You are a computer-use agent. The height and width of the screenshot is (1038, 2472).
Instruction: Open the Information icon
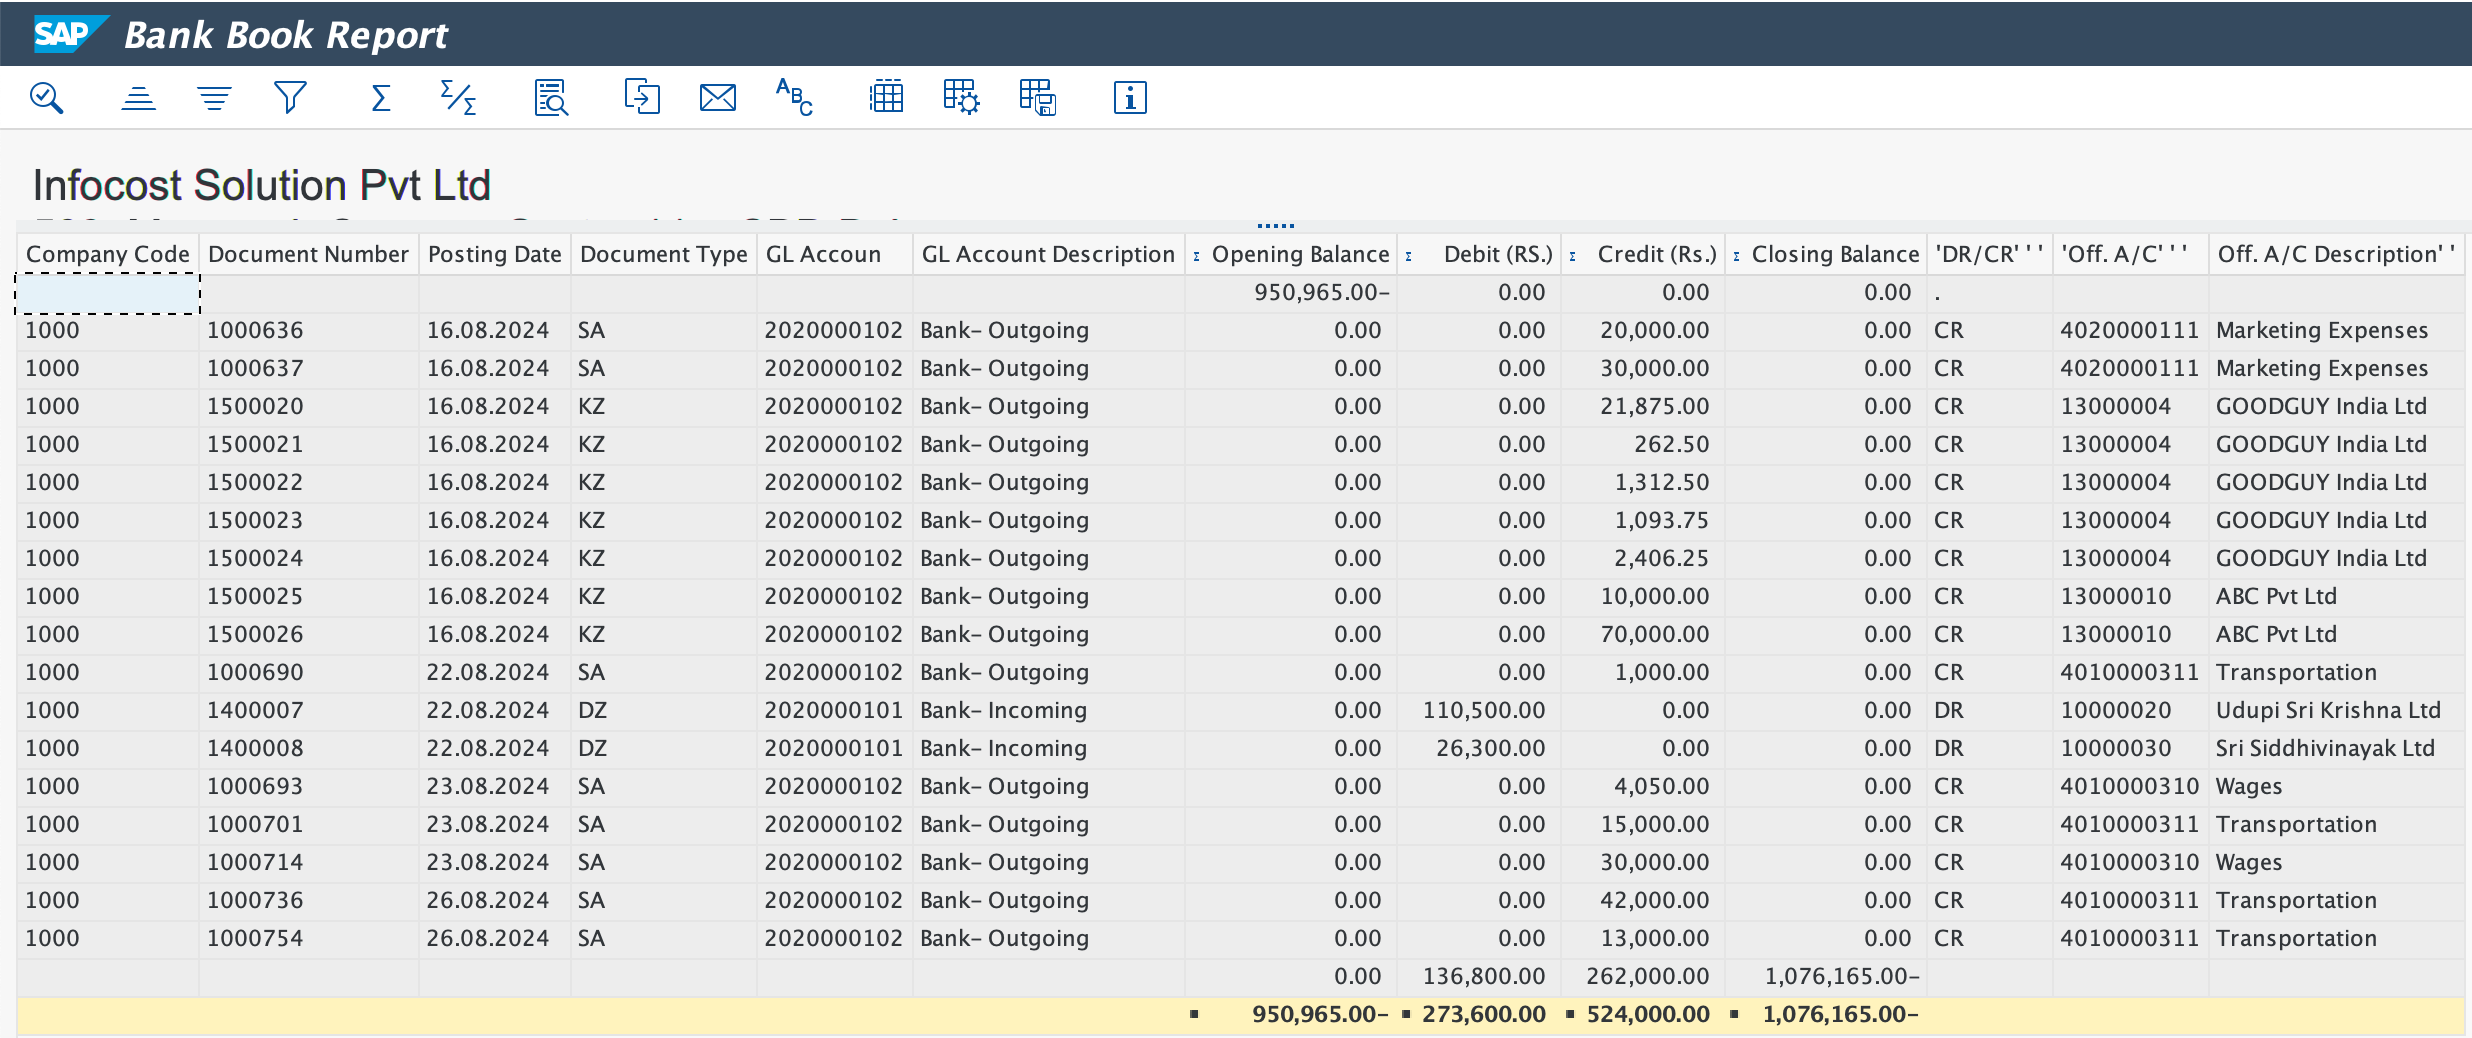pyautogui.click(x=1130, y=98)
